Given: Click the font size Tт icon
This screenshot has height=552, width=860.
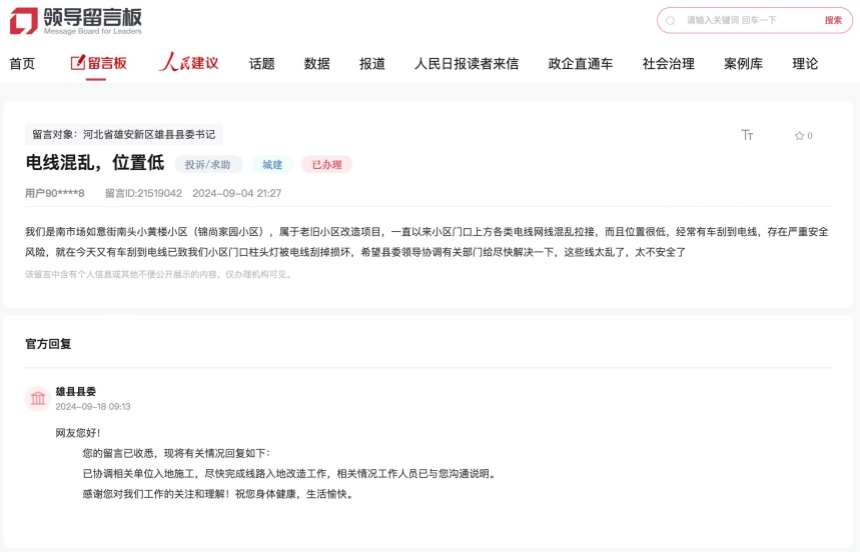Looking at the screenshot, I should click(747, 135).
